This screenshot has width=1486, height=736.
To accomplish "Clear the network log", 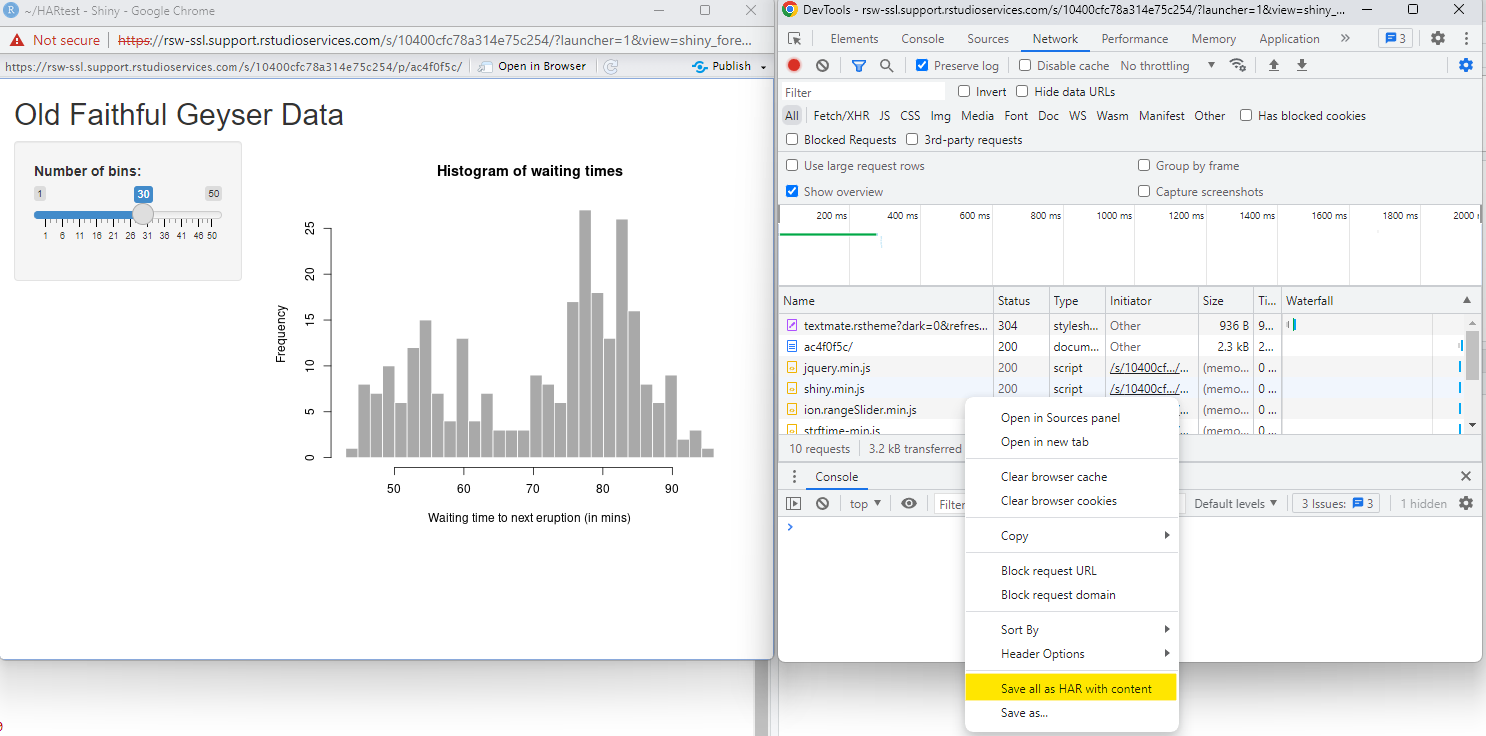I will pyautogui.click(x=822, y=66).
